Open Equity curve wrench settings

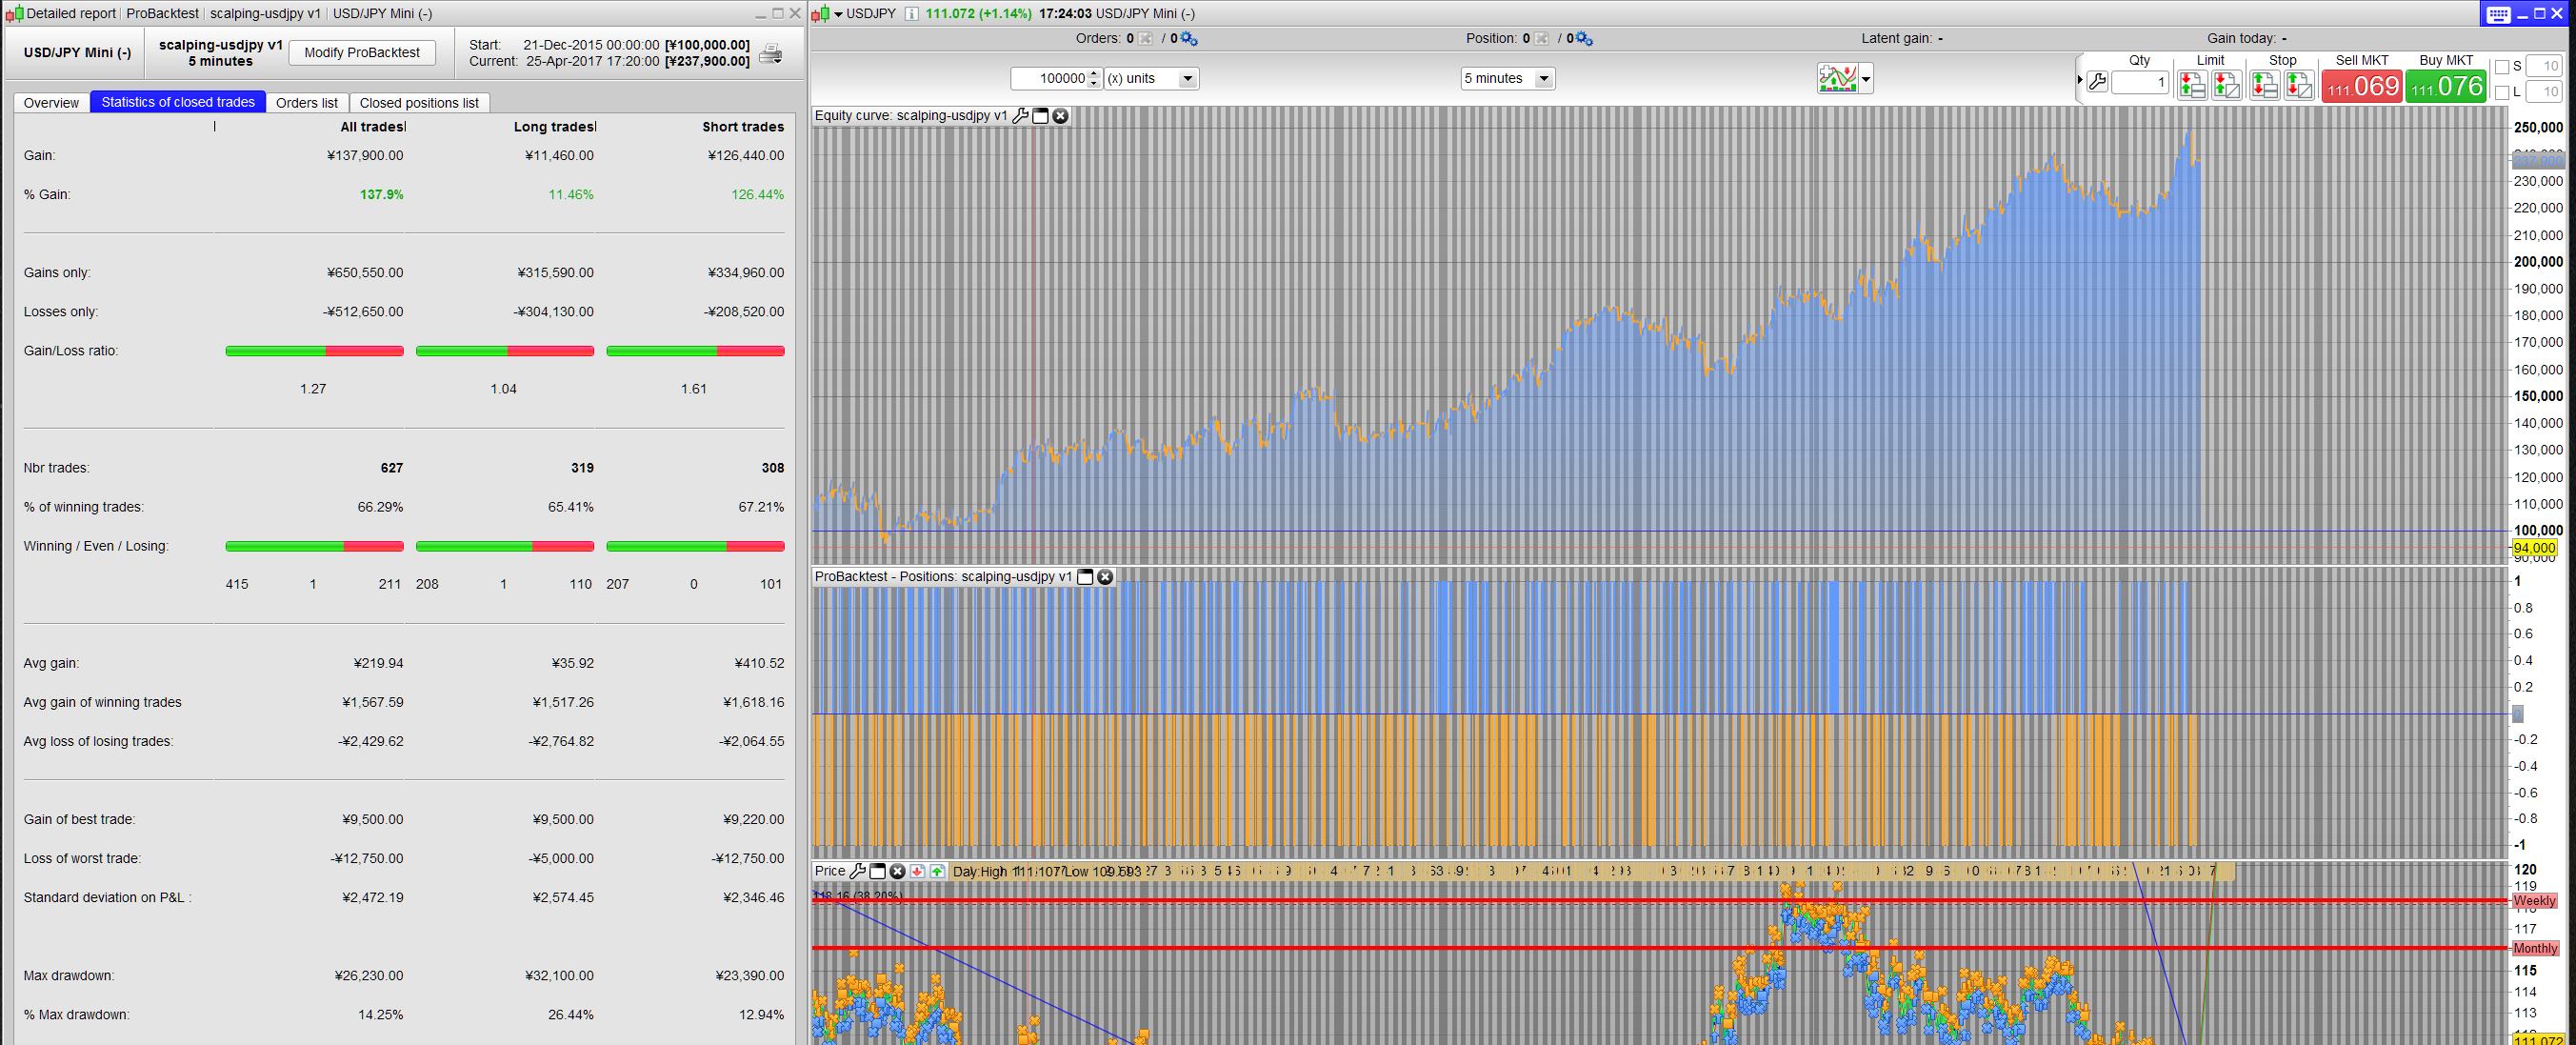(x=1021, y=116)
